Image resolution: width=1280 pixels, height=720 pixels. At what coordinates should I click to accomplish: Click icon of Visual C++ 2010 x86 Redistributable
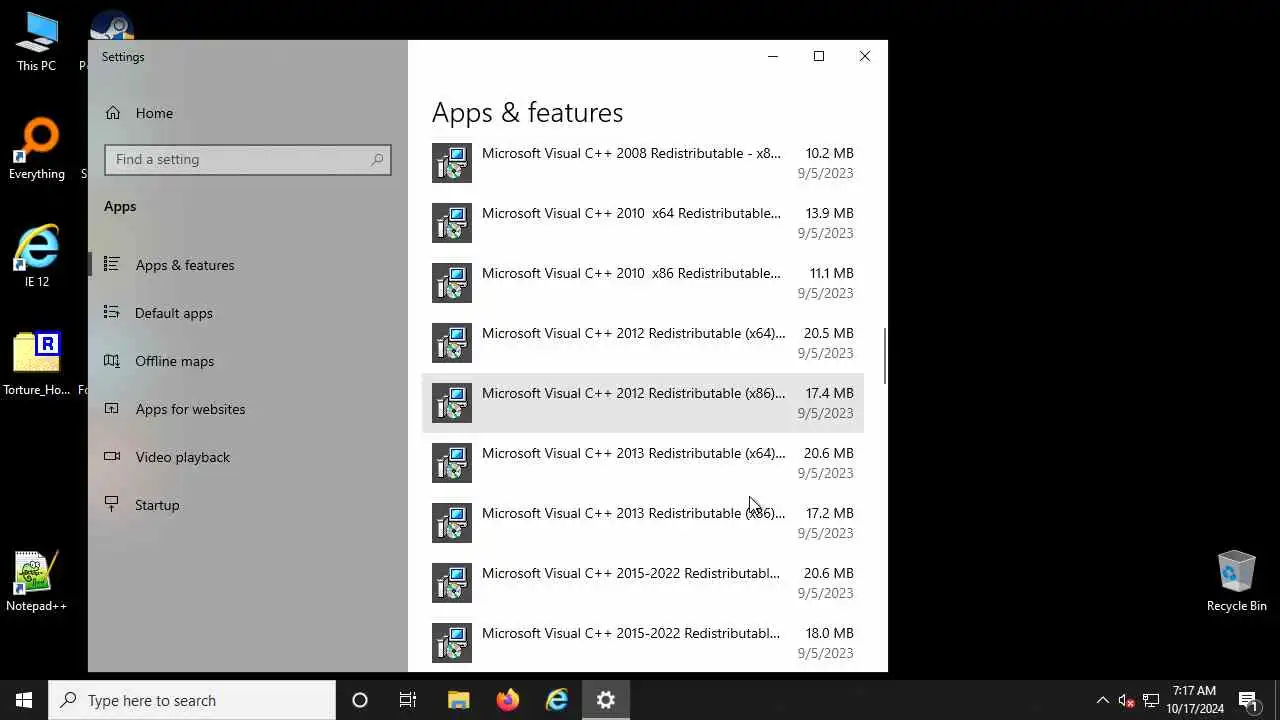tap(452, 283)
